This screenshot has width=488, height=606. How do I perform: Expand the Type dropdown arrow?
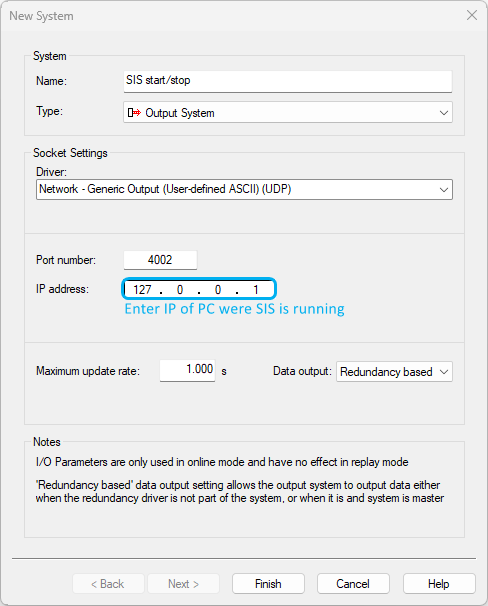tap(444, 113)
